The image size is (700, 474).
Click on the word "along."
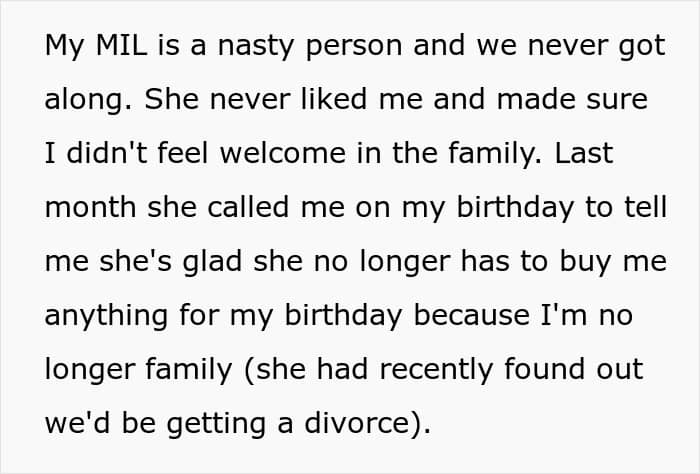point(88,100)
